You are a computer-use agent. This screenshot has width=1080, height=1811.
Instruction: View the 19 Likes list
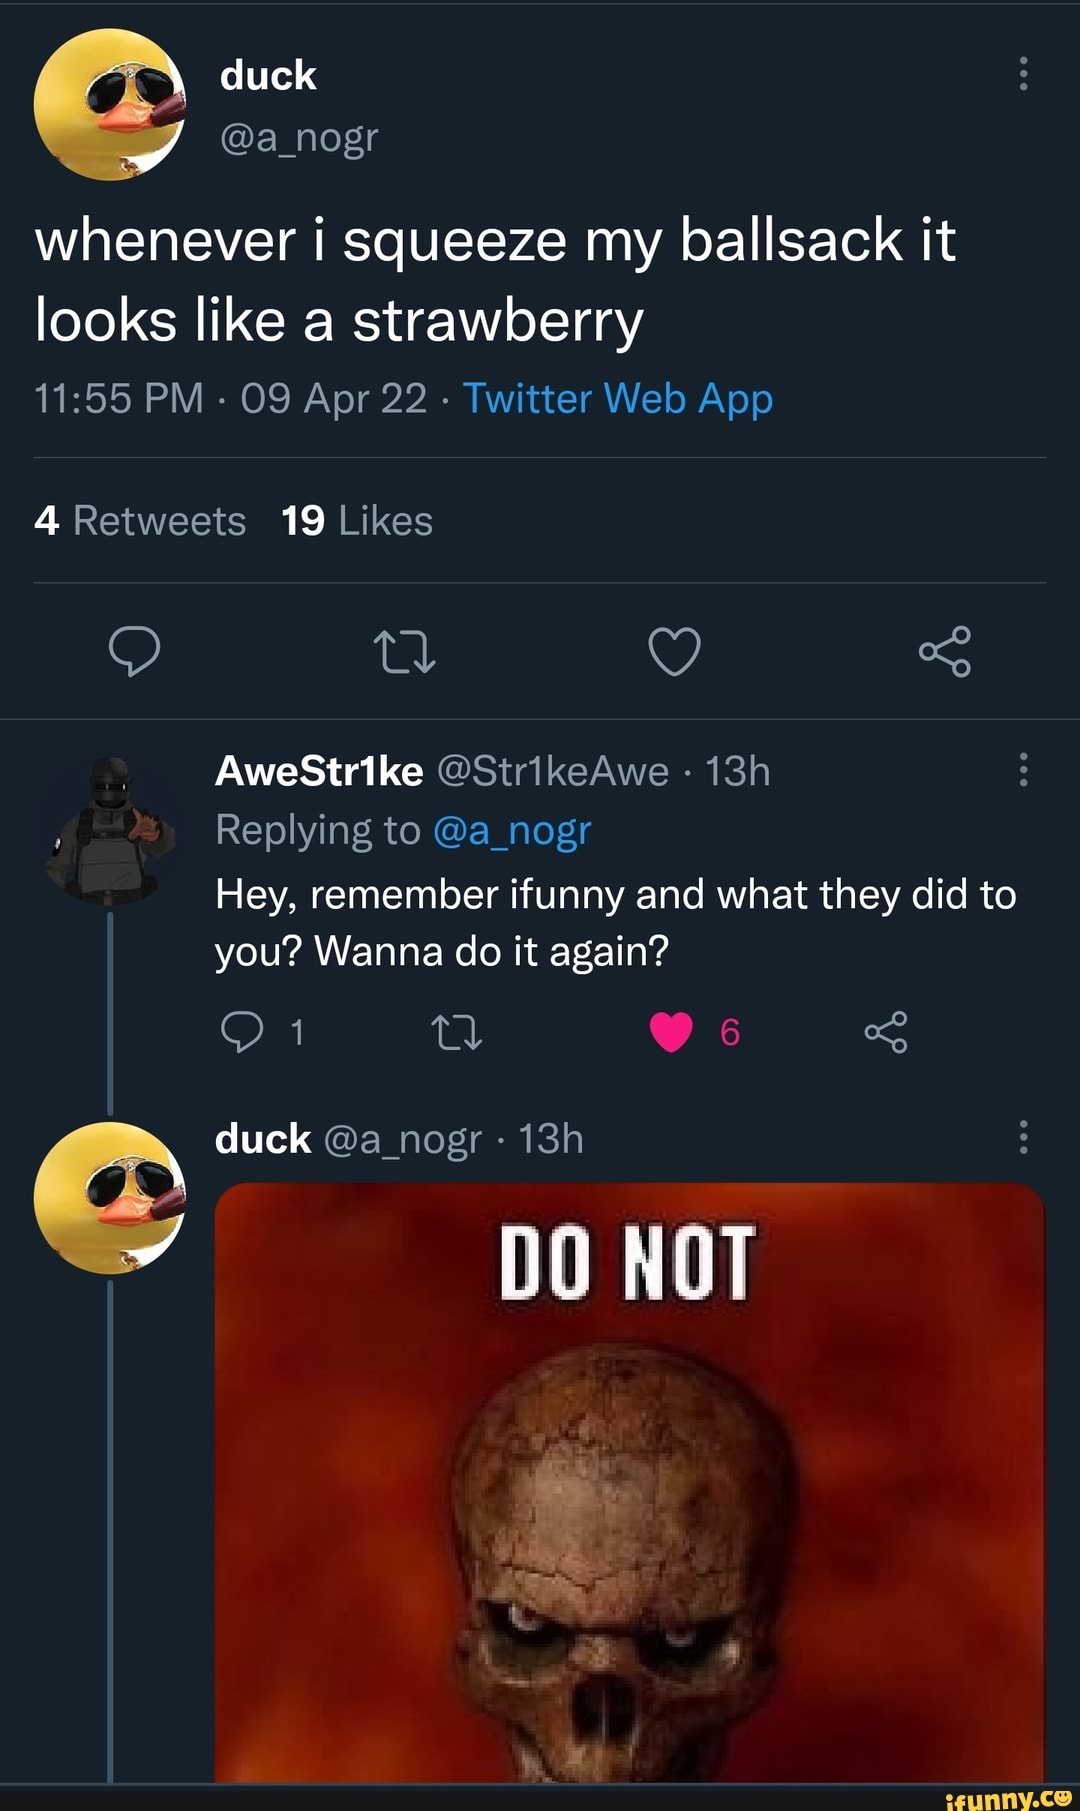point(357,521)
